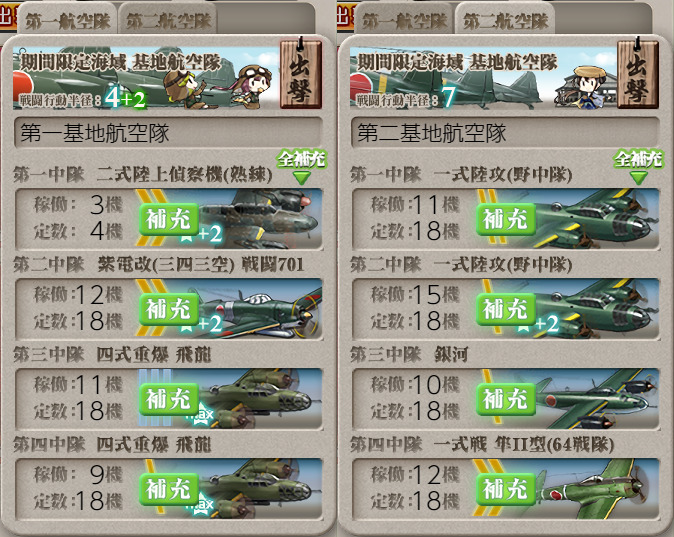Click the left panel's 出撃 wooden sortie sign

click(301, 73)
